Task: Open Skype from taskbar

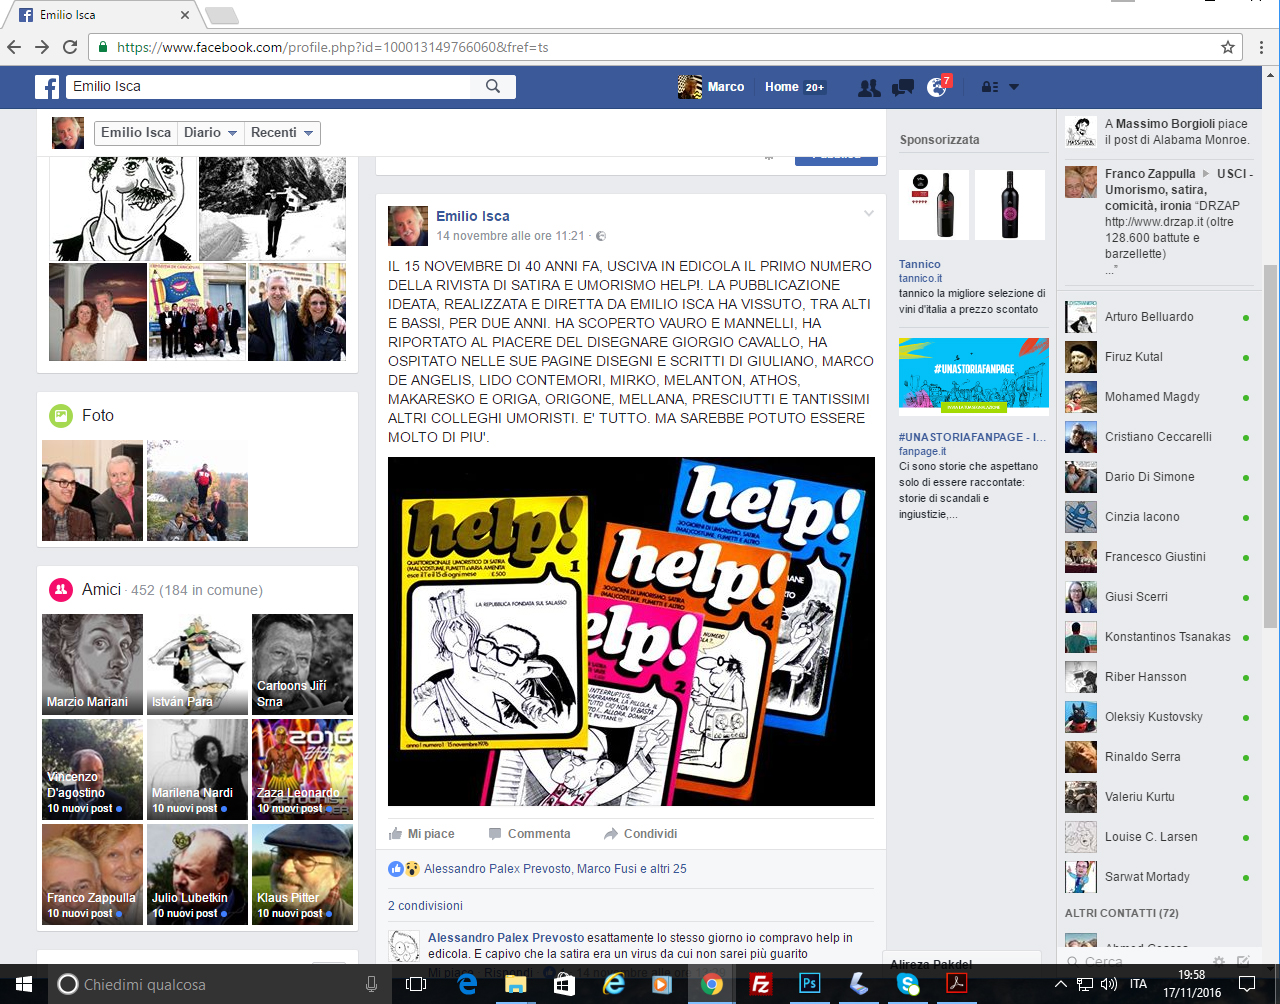Action: click(908, 985)
